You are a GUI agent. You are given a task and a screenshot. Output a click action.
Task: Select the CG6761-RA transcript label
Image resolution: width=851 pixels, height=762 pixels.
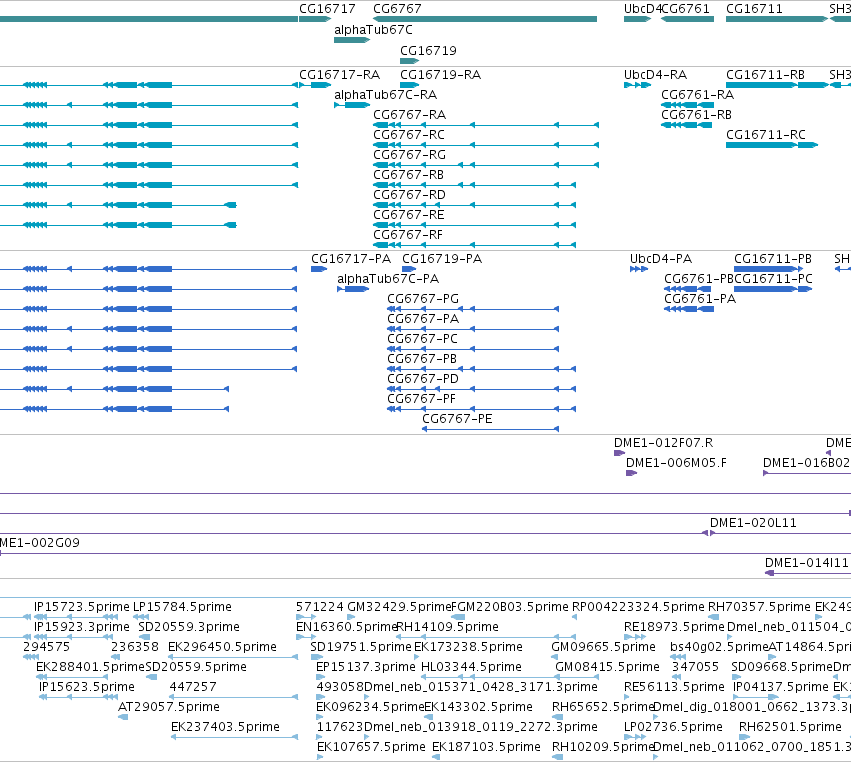[697, 94]
